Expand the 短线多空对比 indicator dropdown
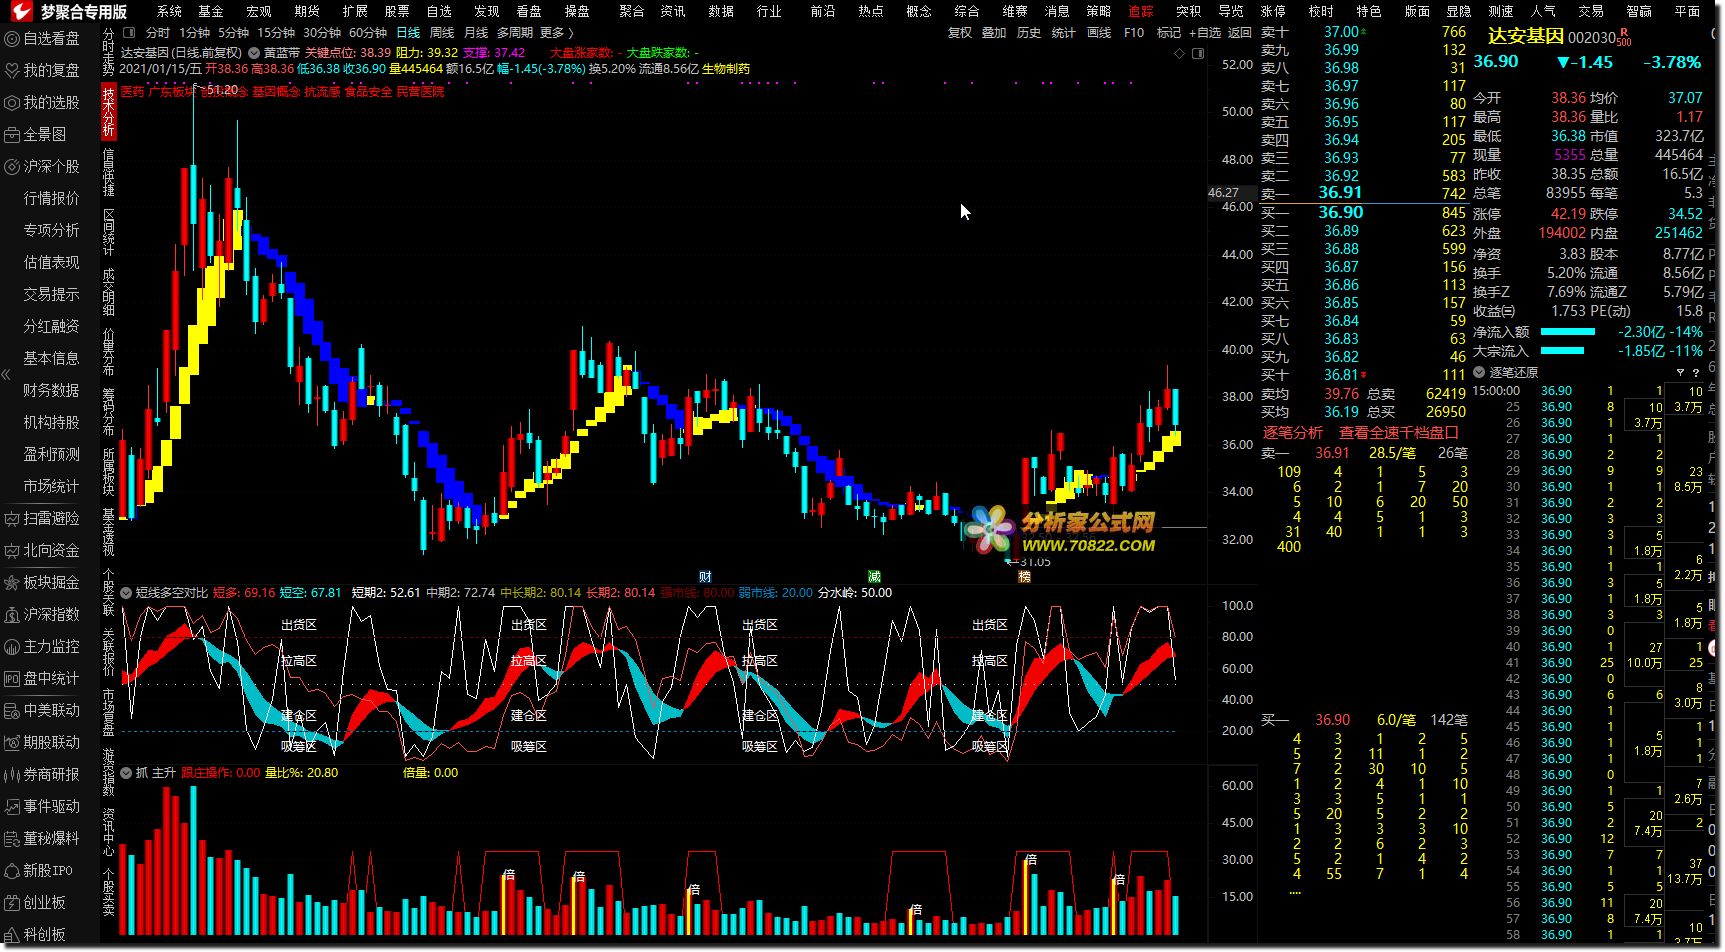 point(126,593)
